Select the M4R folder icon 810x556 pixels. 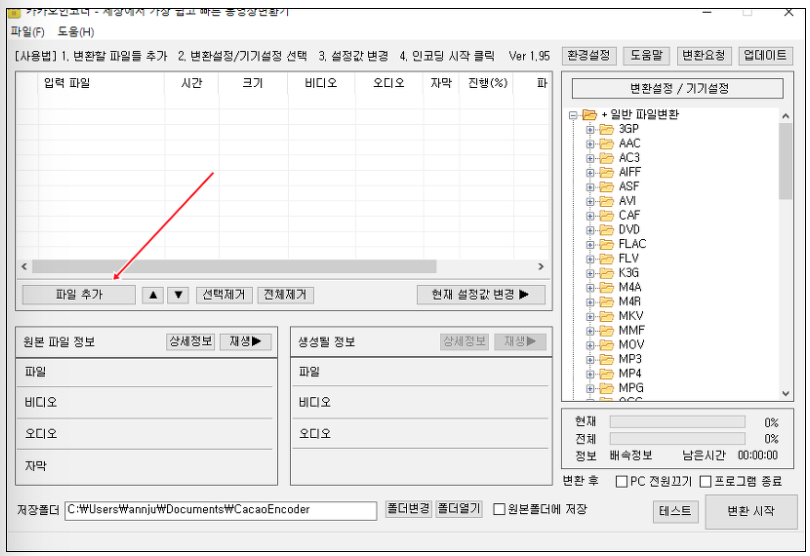pos(606,302)
